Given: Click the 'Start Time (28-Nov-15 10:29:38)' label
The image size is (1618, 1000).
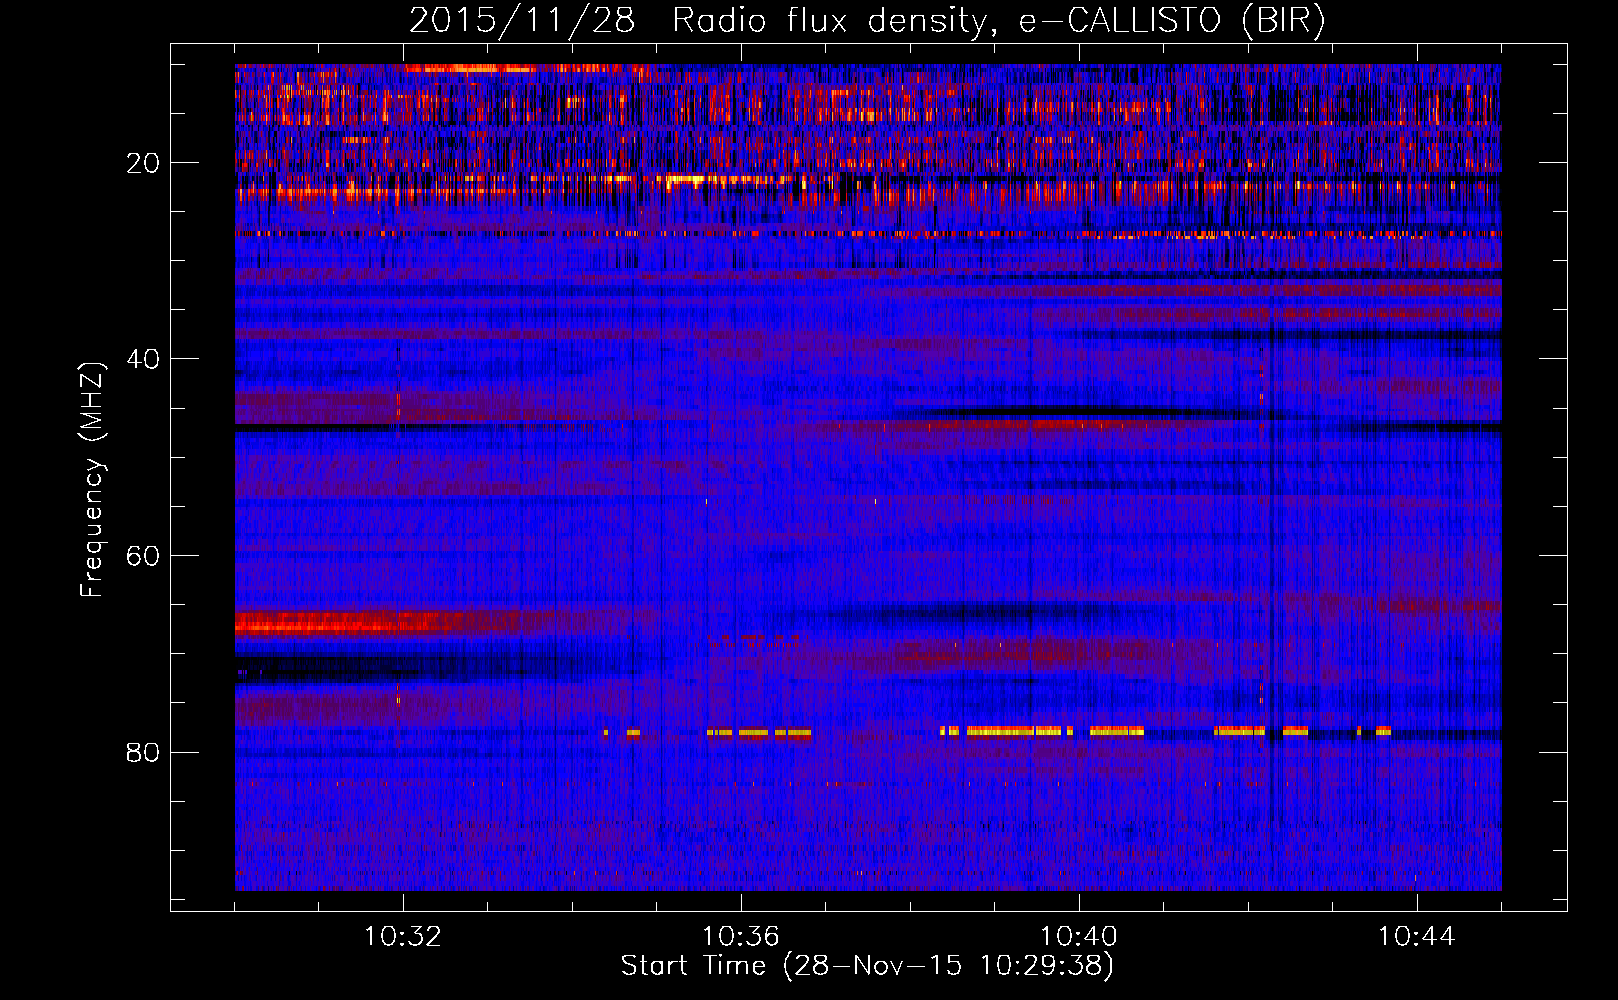Looking at the screenshot, I should pos(867,966).
